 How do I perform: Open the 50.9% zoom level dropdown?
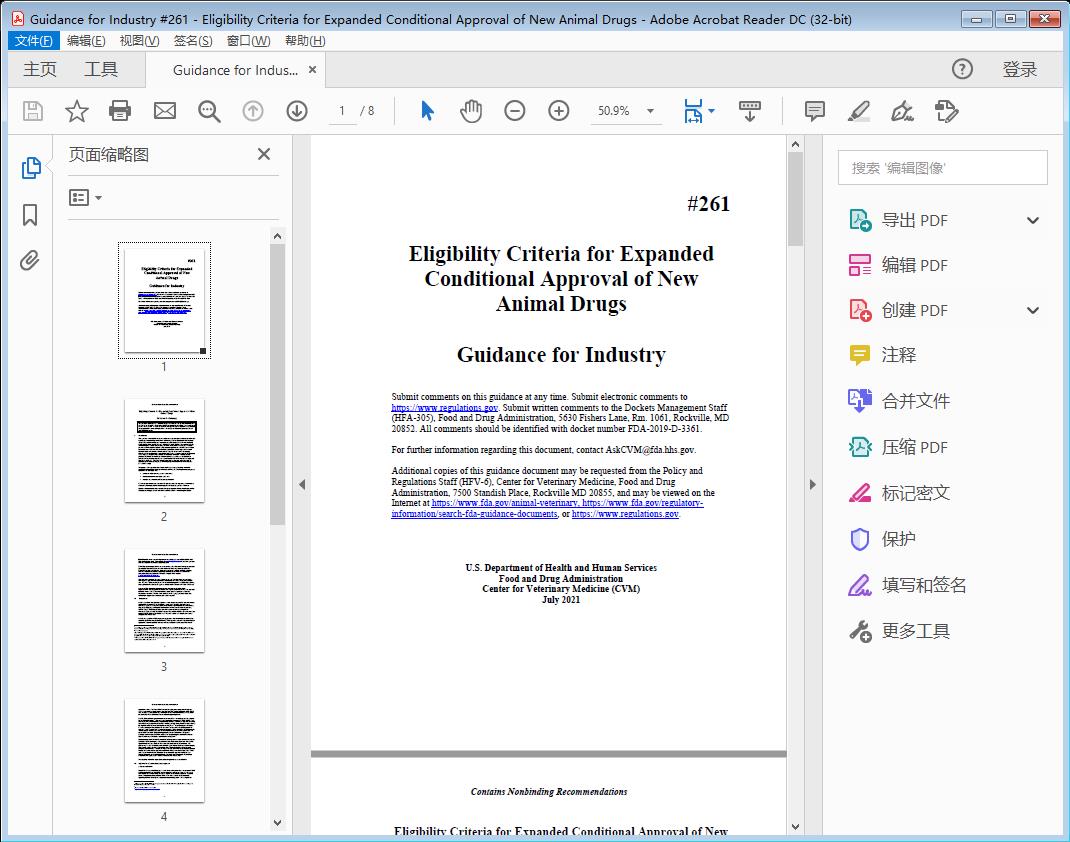click(x=651, y=111)
